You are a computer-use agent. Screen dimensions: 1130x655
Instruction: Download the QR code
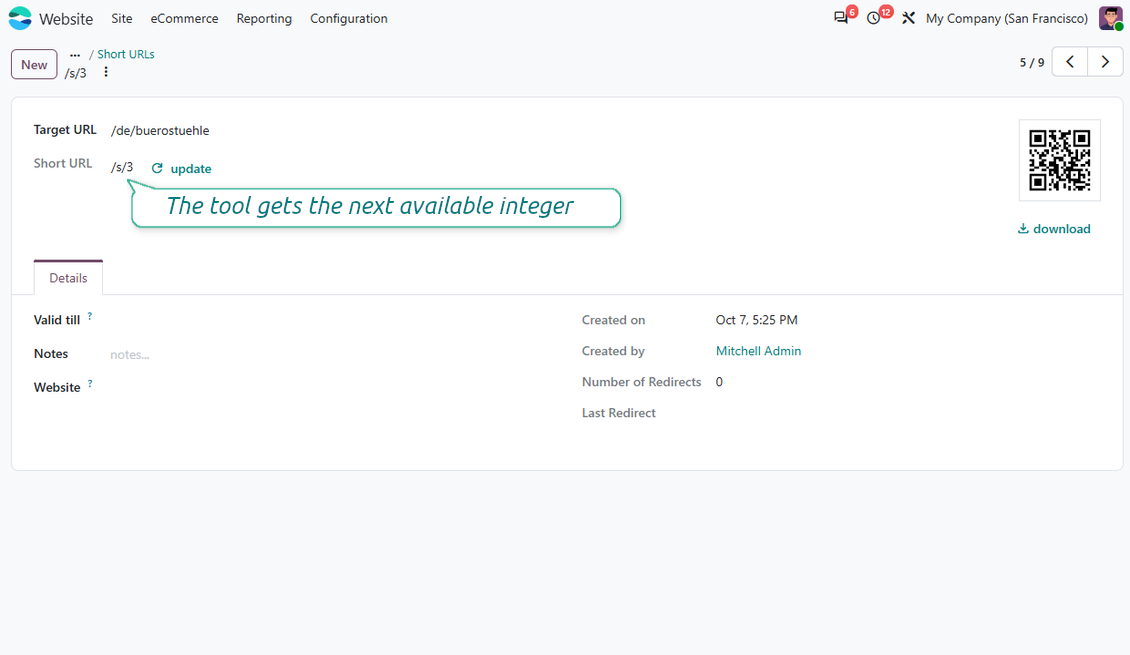(1054, 229)
